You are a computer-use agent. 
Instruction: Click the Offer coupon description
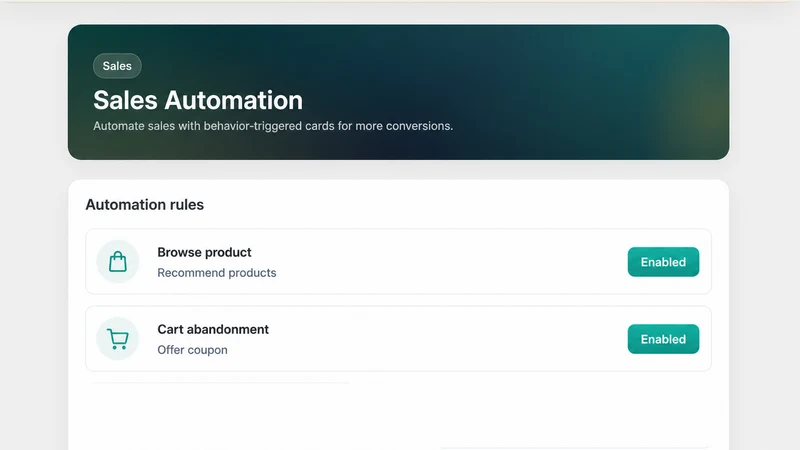[x=192, y=349]
